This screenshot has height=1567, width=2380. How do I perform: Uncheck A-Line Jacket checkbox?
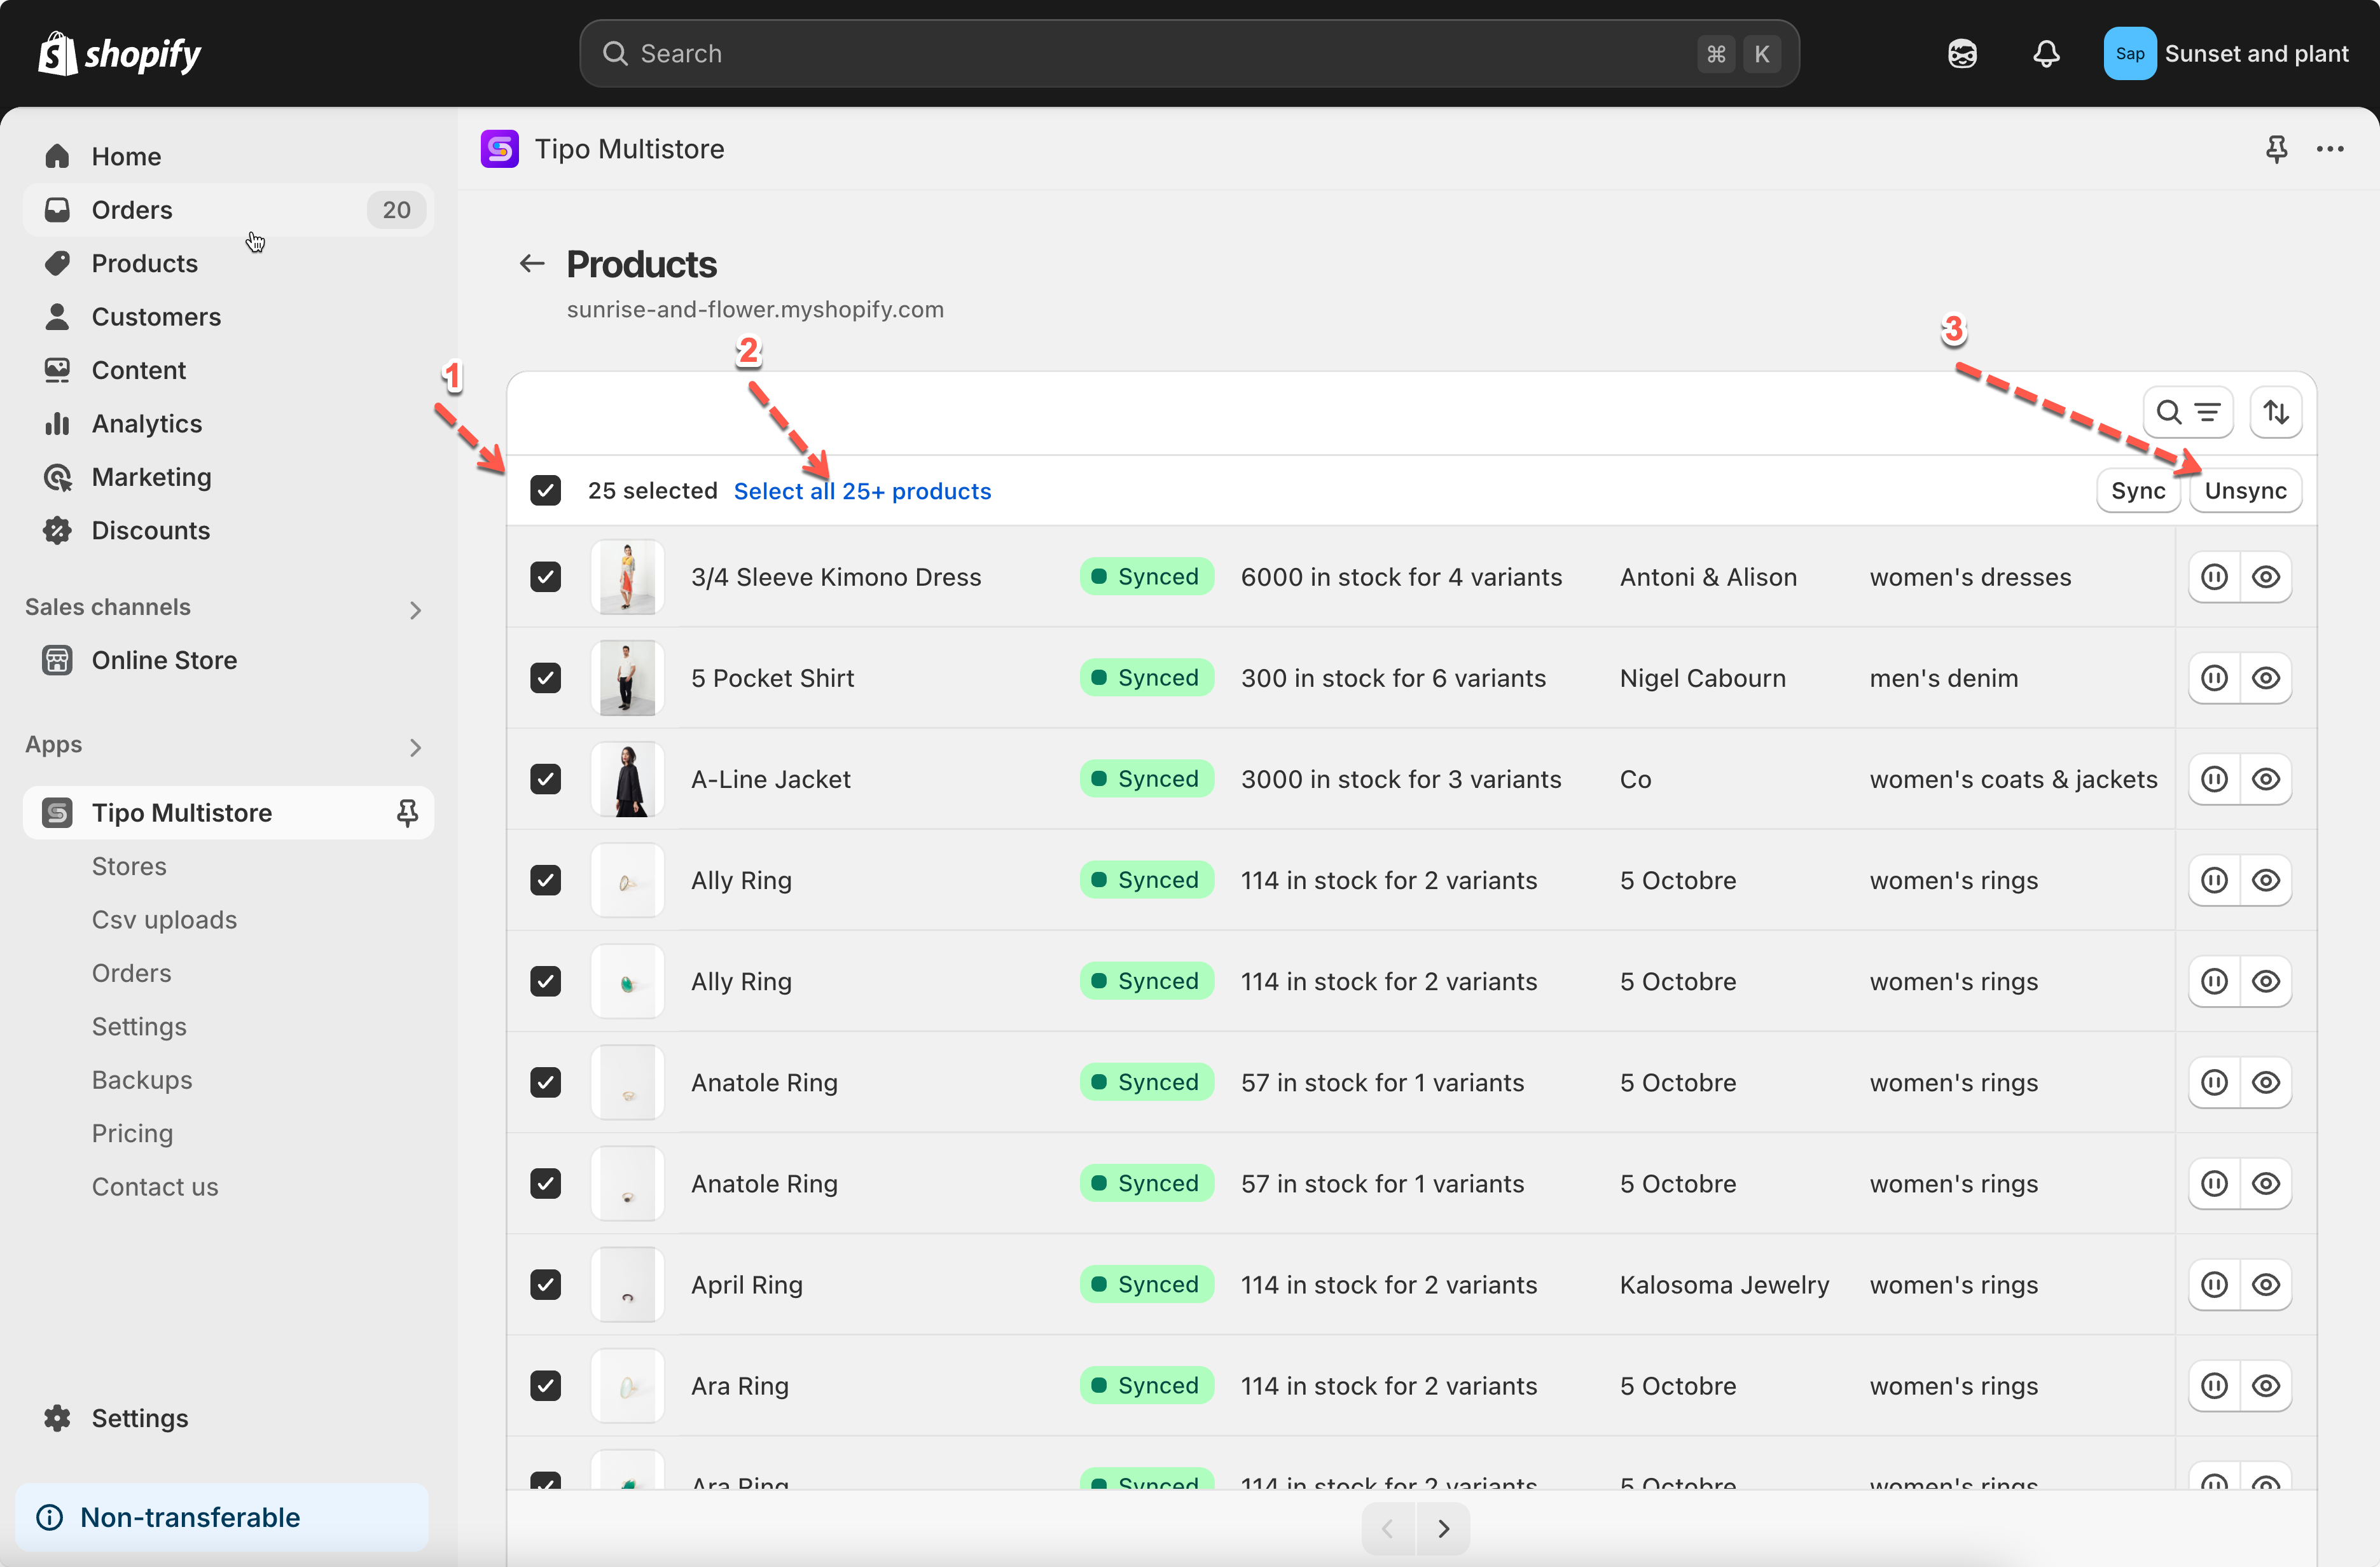(545, 779)
